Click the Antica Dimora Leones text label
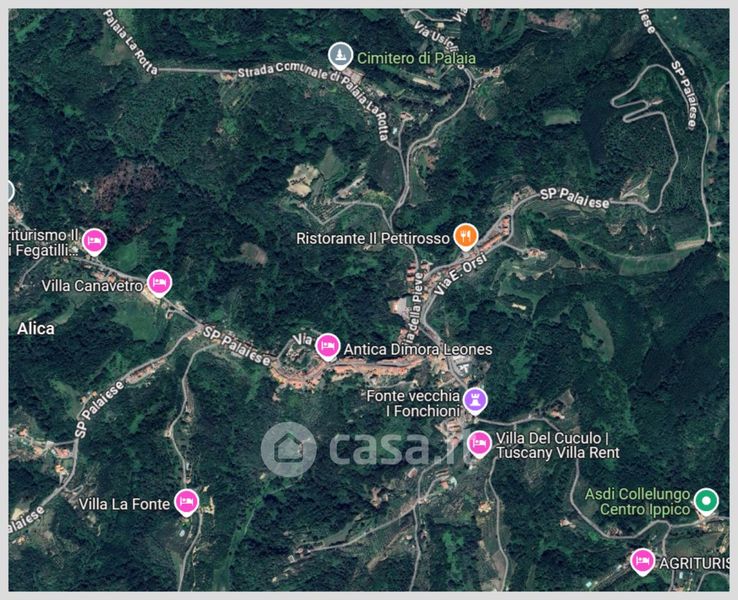Screen dimensions: 738x600 tap(418, 350)
